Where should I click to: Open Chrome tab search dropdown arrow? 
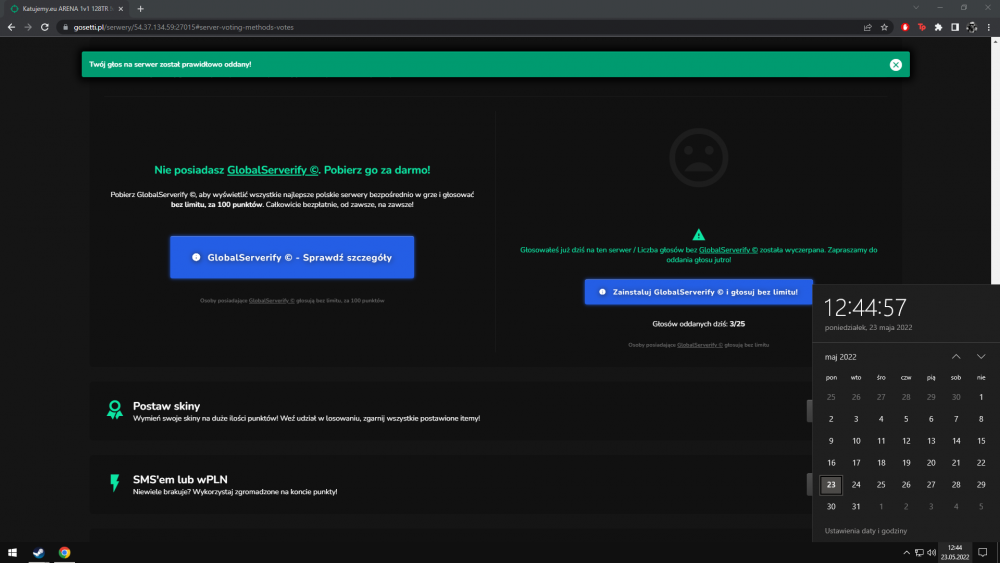click(916, 8)
